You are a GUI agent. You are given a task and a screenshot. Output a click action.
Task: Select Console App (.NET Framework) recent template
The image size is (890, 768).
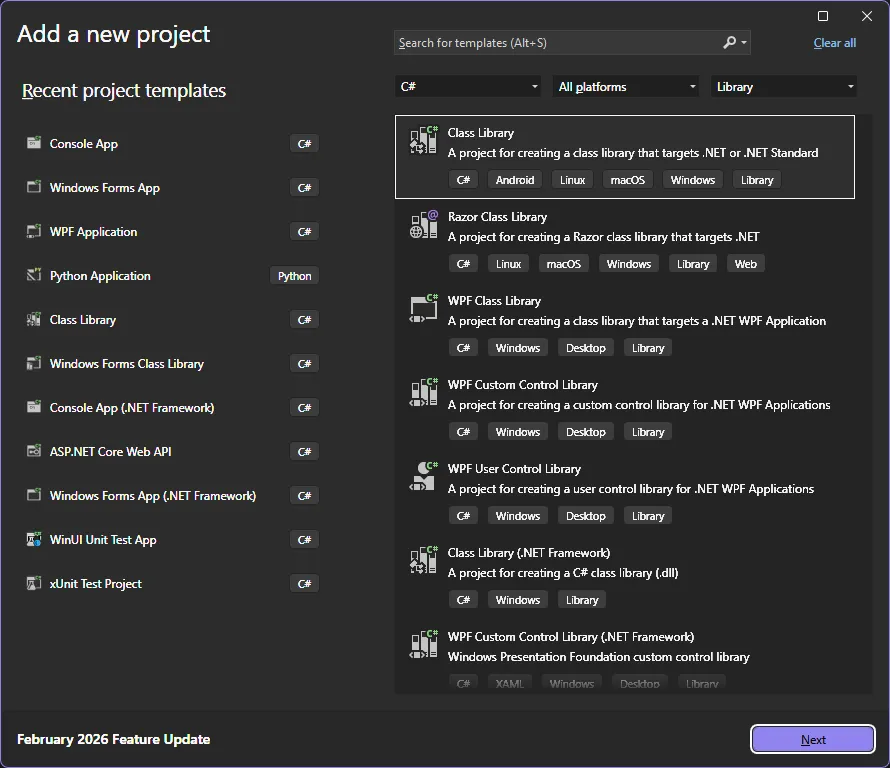point(173,408)
